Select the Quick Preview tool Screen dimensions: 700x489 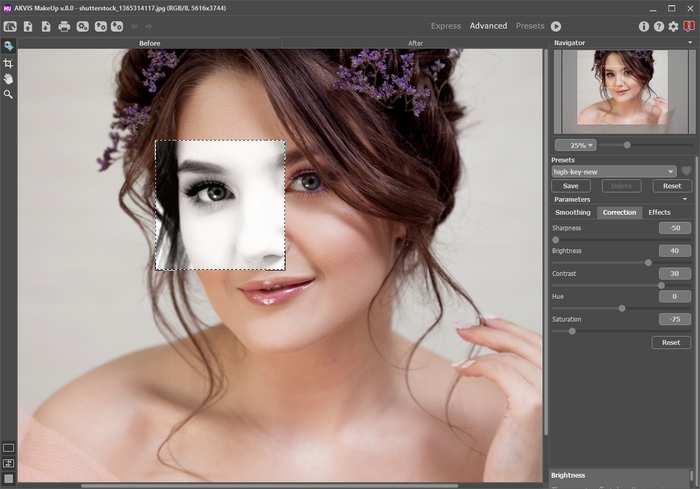[x=8, y=46]
